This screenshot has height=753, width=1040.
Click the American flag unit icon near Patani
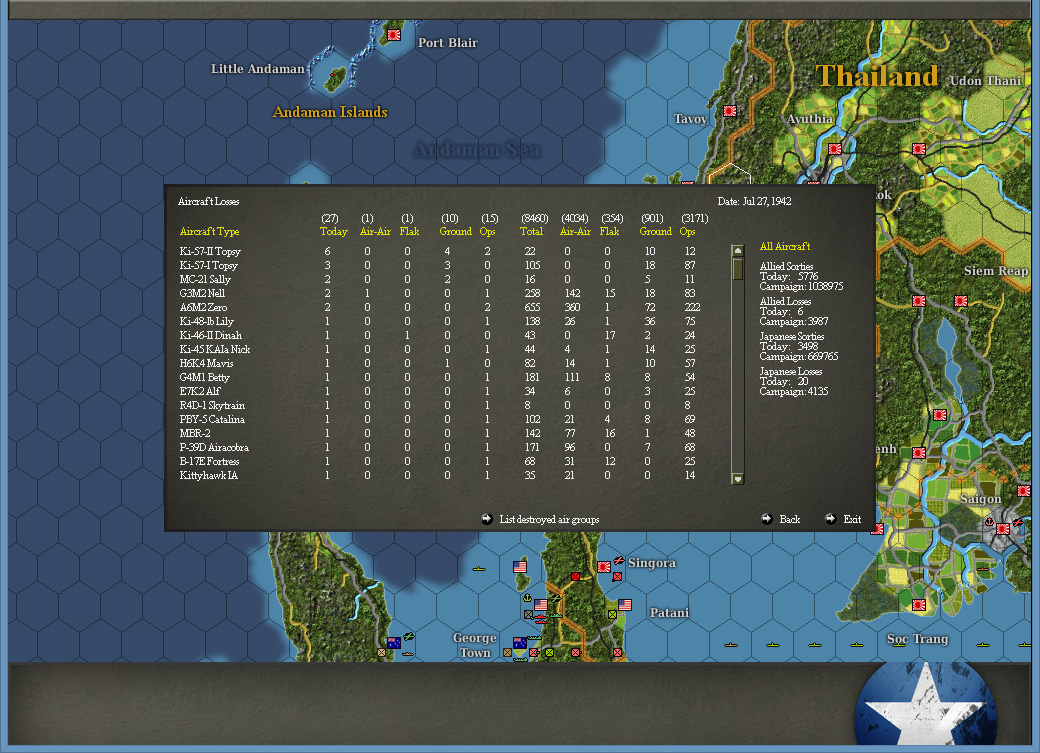[x=625, y=605]
